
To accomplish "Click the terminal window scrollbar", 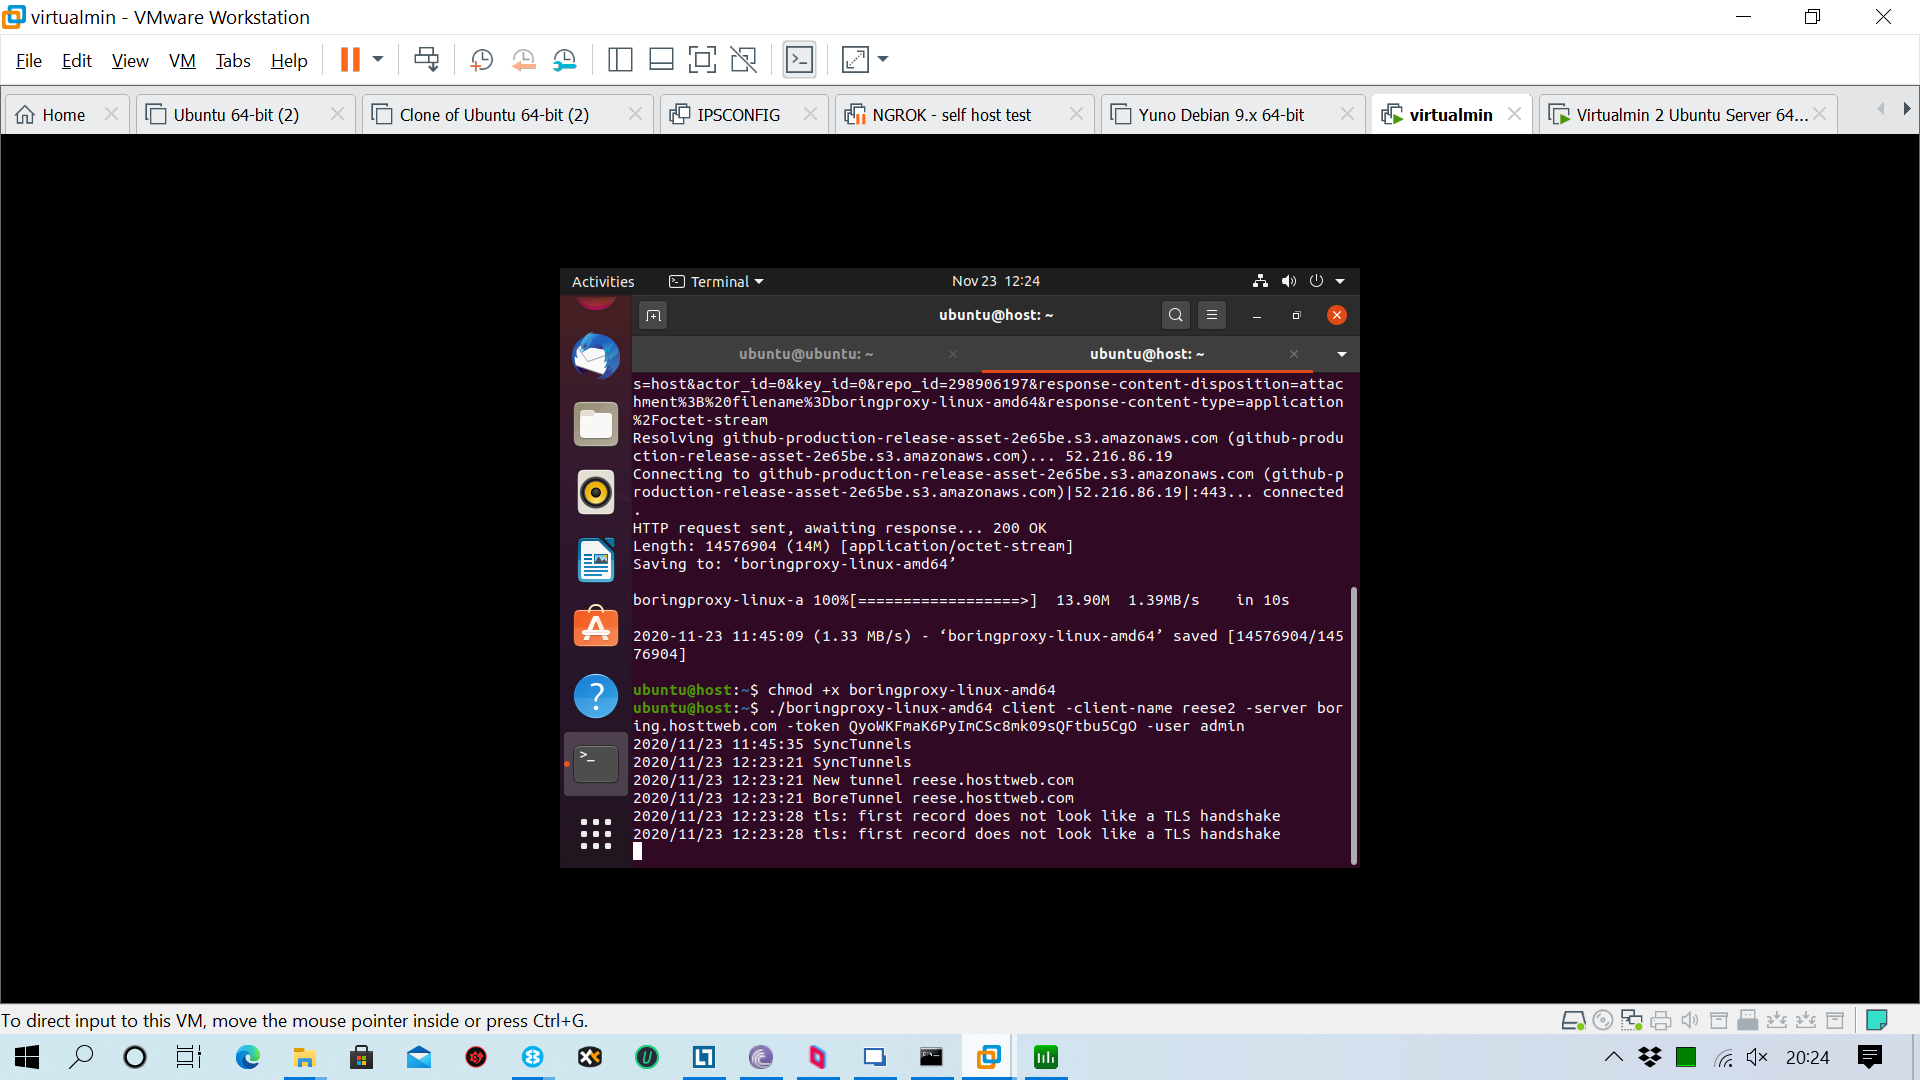I will click(x=1355, y=725).
